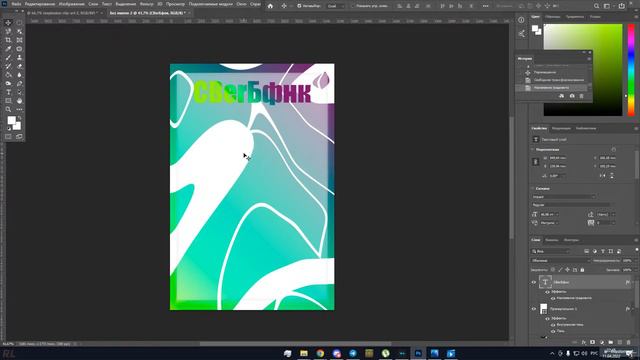Select the Blur tool

click(x=19, y=75)
